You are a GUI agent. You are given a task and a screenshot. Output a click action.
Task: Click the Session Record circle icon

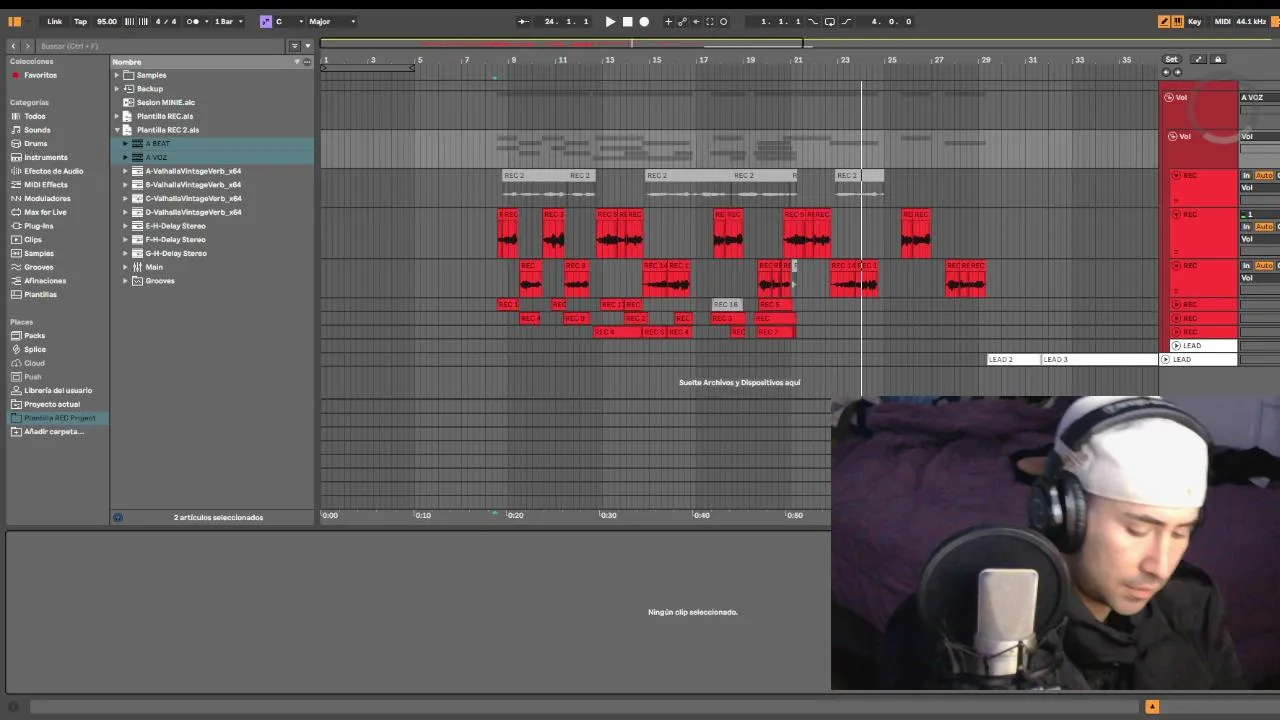click(x=724, y=21)
